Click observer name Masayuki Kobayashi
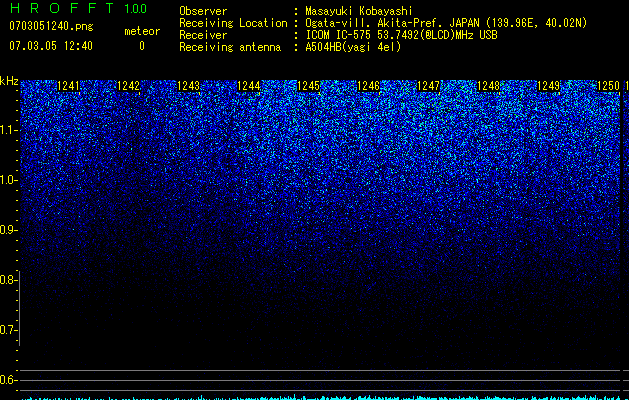 pos(359,11)
